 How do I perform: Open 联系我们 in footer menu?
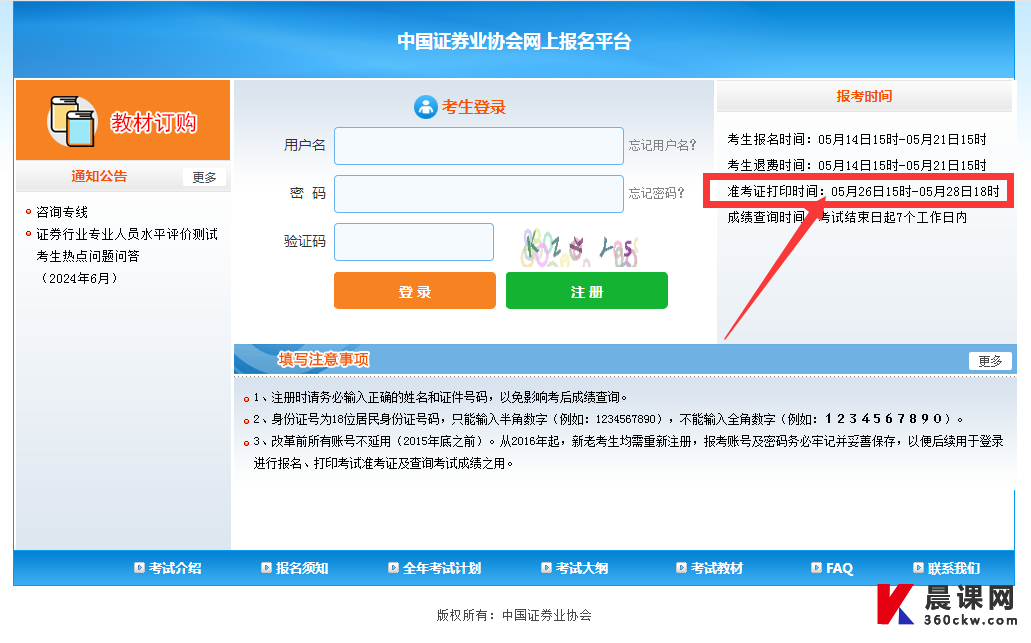[954, 568]
